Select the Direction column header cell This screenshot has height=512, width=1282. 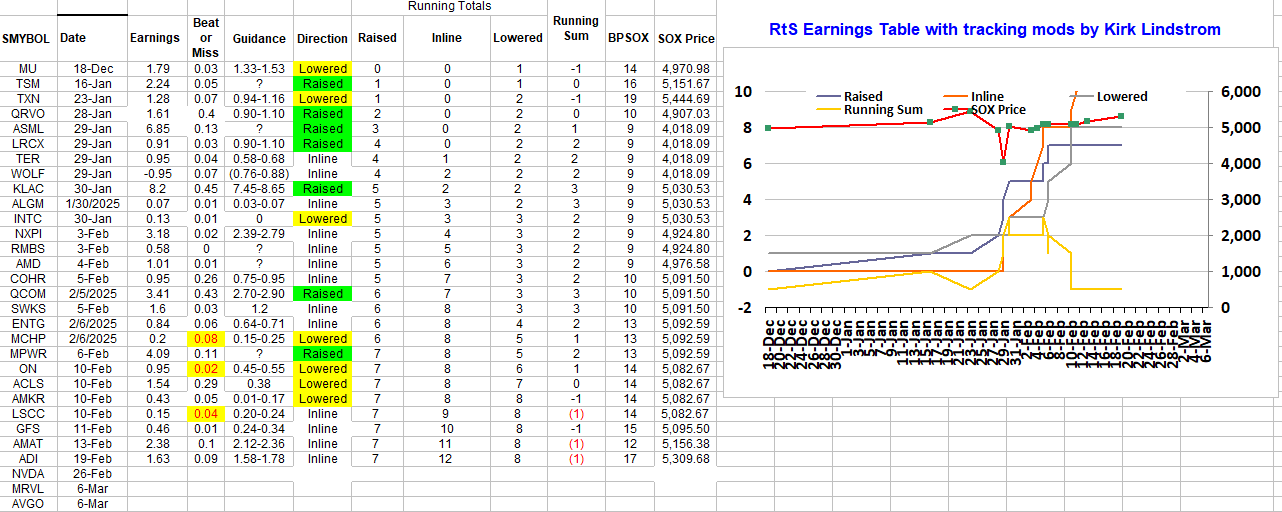pos(323,39)
